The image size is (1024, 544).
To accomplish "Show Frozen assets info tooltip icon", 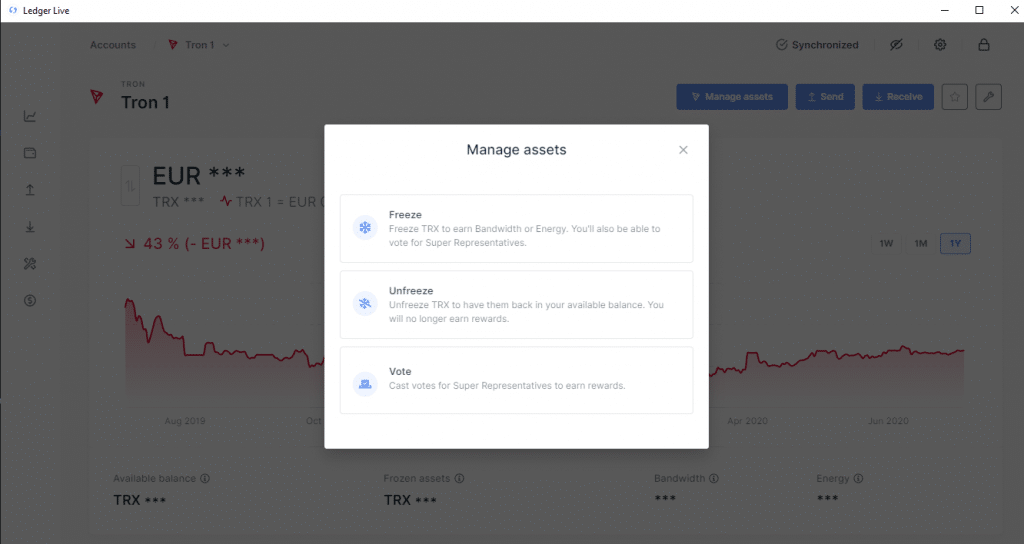I will pos(459,478).
